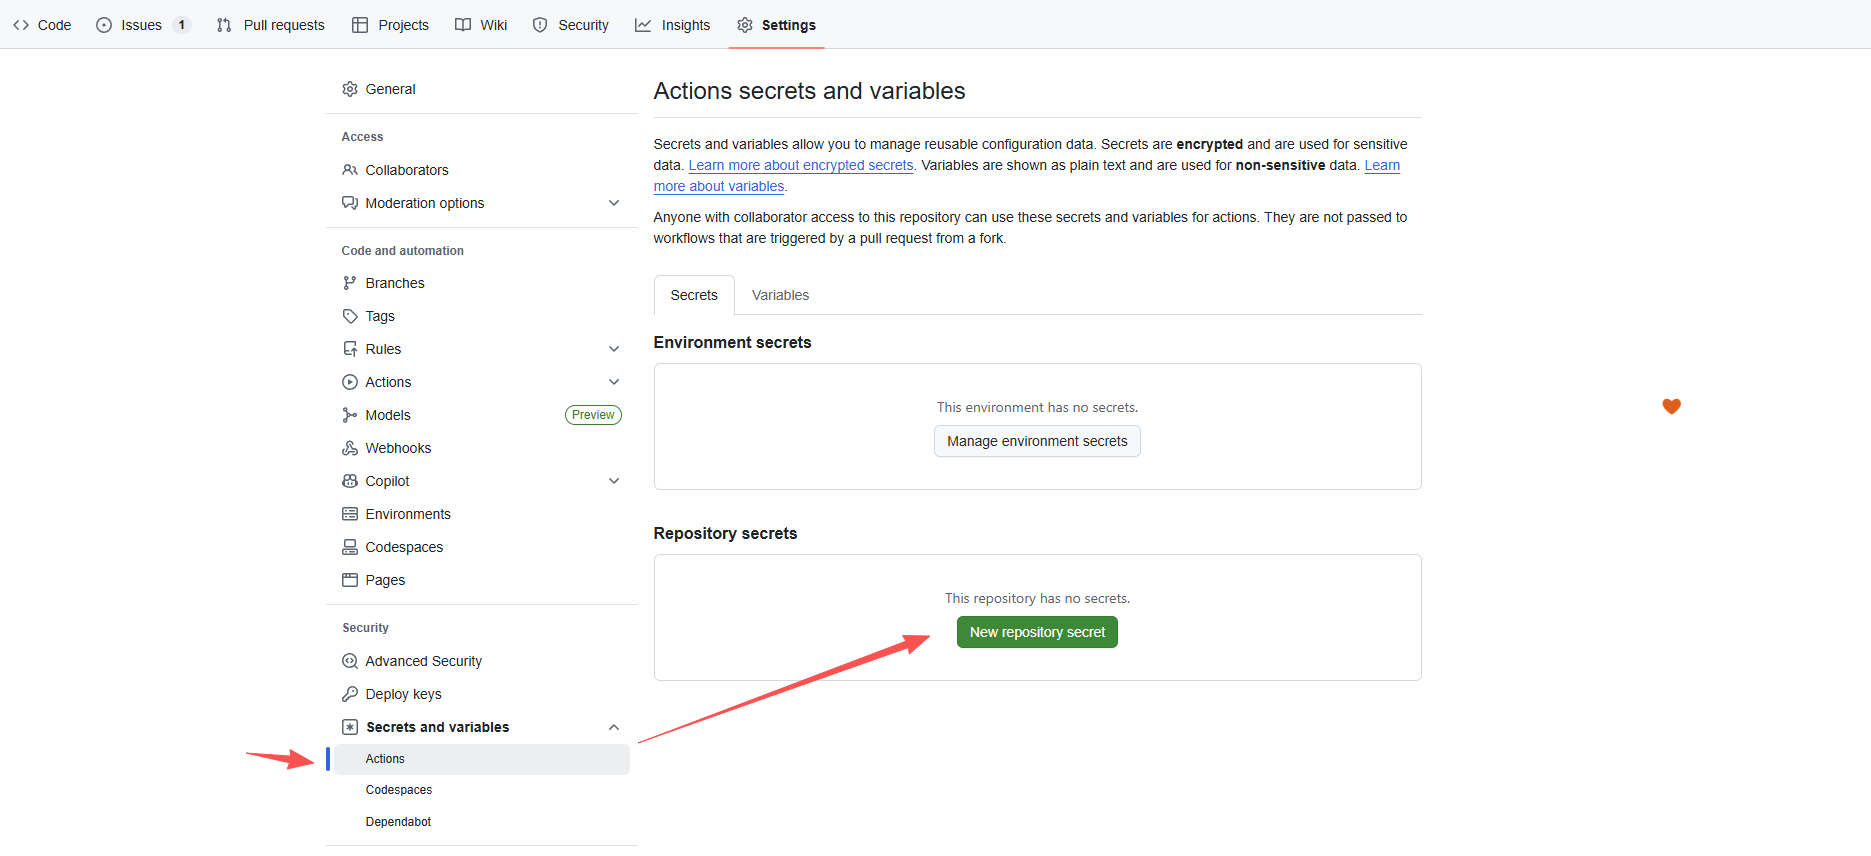Open the Environments settings page
This screenshot has height=856, width=1871.
point(481,514)
